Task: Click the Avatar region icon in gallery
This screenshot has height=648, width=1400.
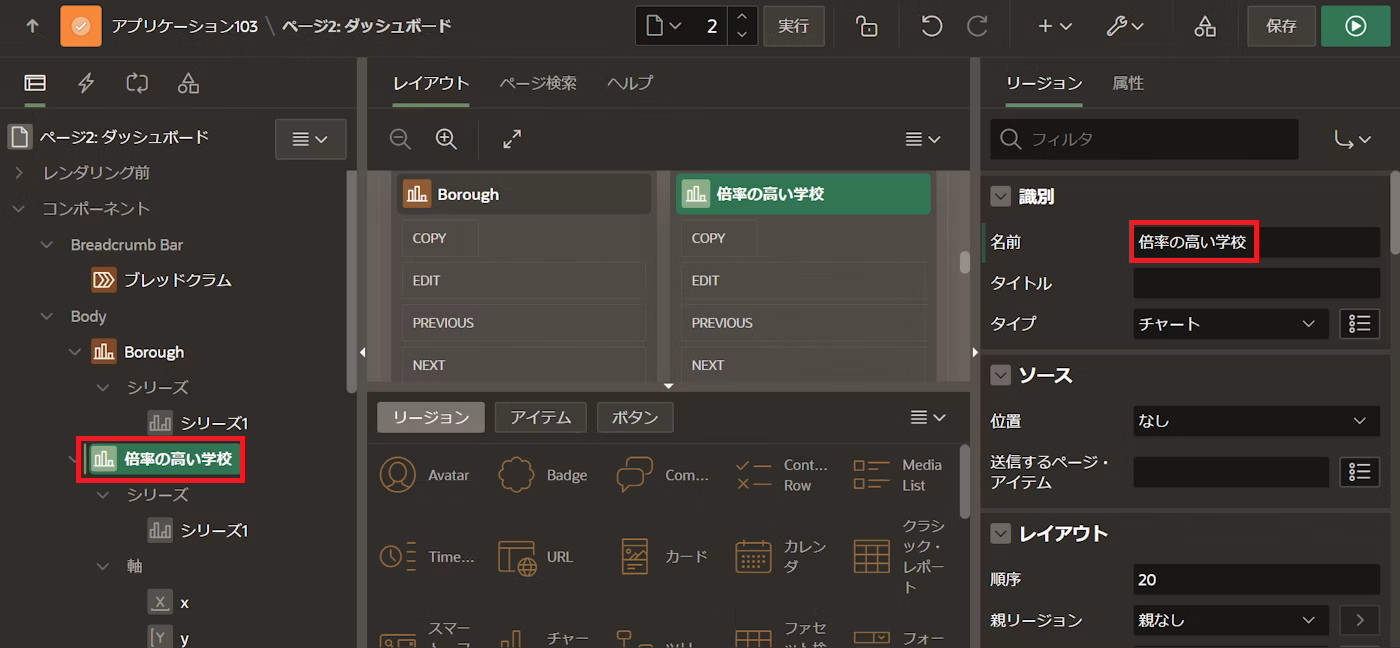Action: click(398, 475)
